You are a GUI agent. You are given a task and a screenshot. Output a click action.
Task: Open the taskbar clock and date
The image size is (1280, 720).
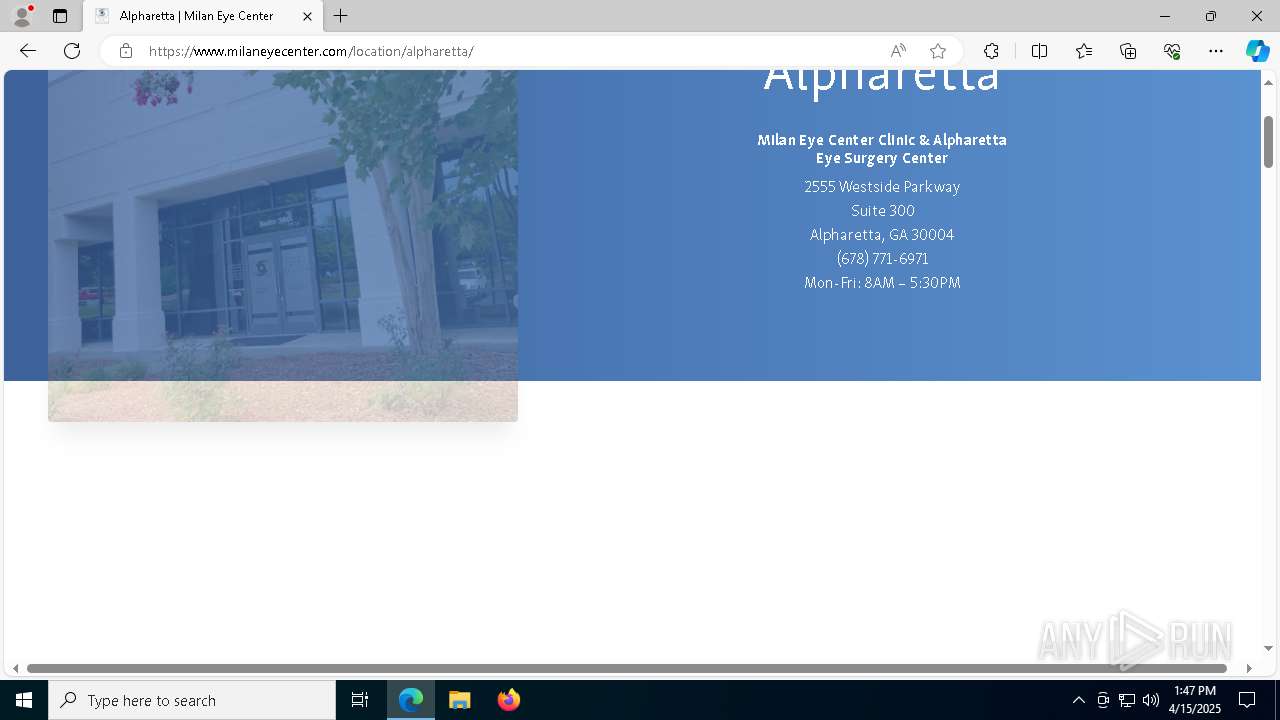[1196, 700]
